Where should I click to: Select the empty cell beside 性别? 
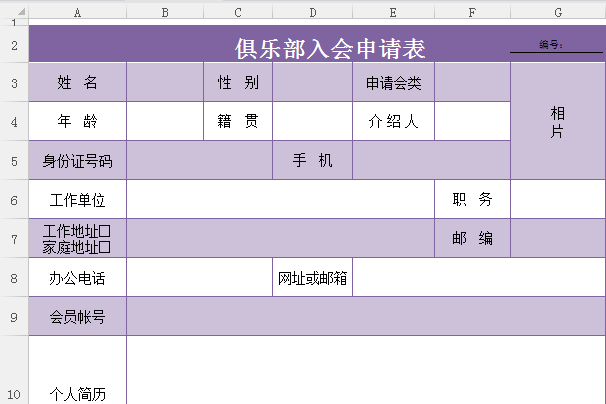(312, 83)
